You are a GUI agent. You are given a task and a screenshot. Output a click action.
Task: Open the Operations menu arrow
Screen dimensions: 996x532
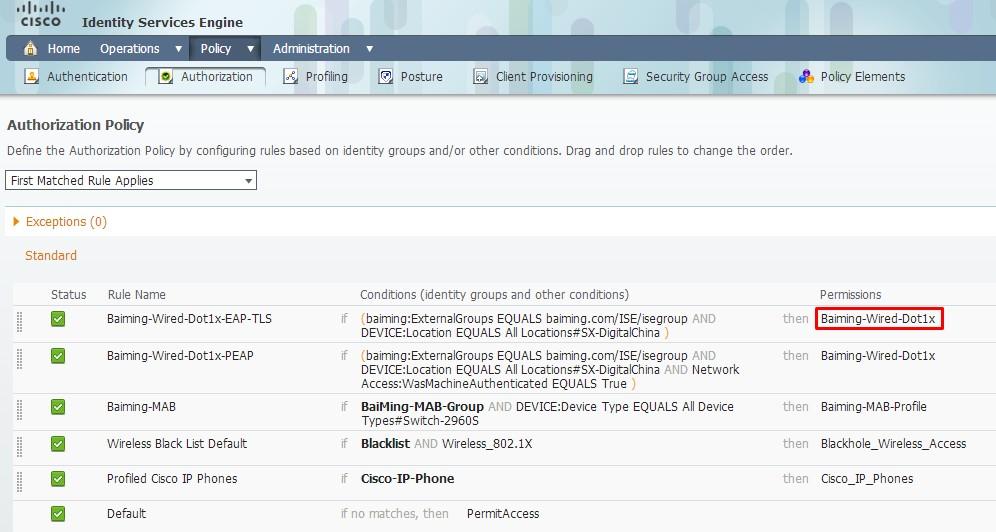coord(178,49)
